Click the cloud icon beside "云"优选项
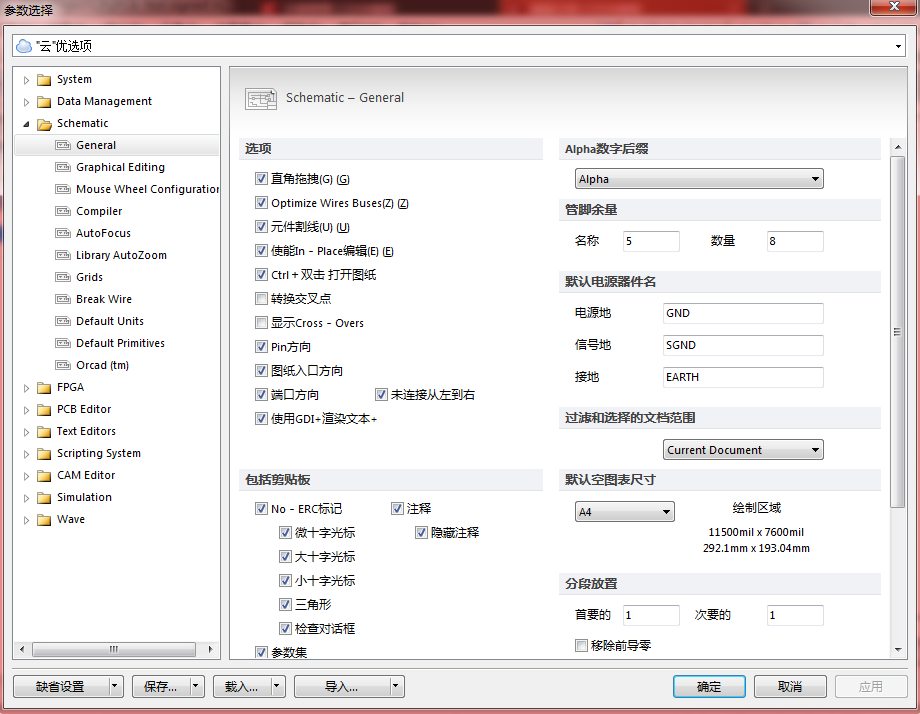Image resolution: width=920 pixels, height=714 pixels. (x=24, y=46)
